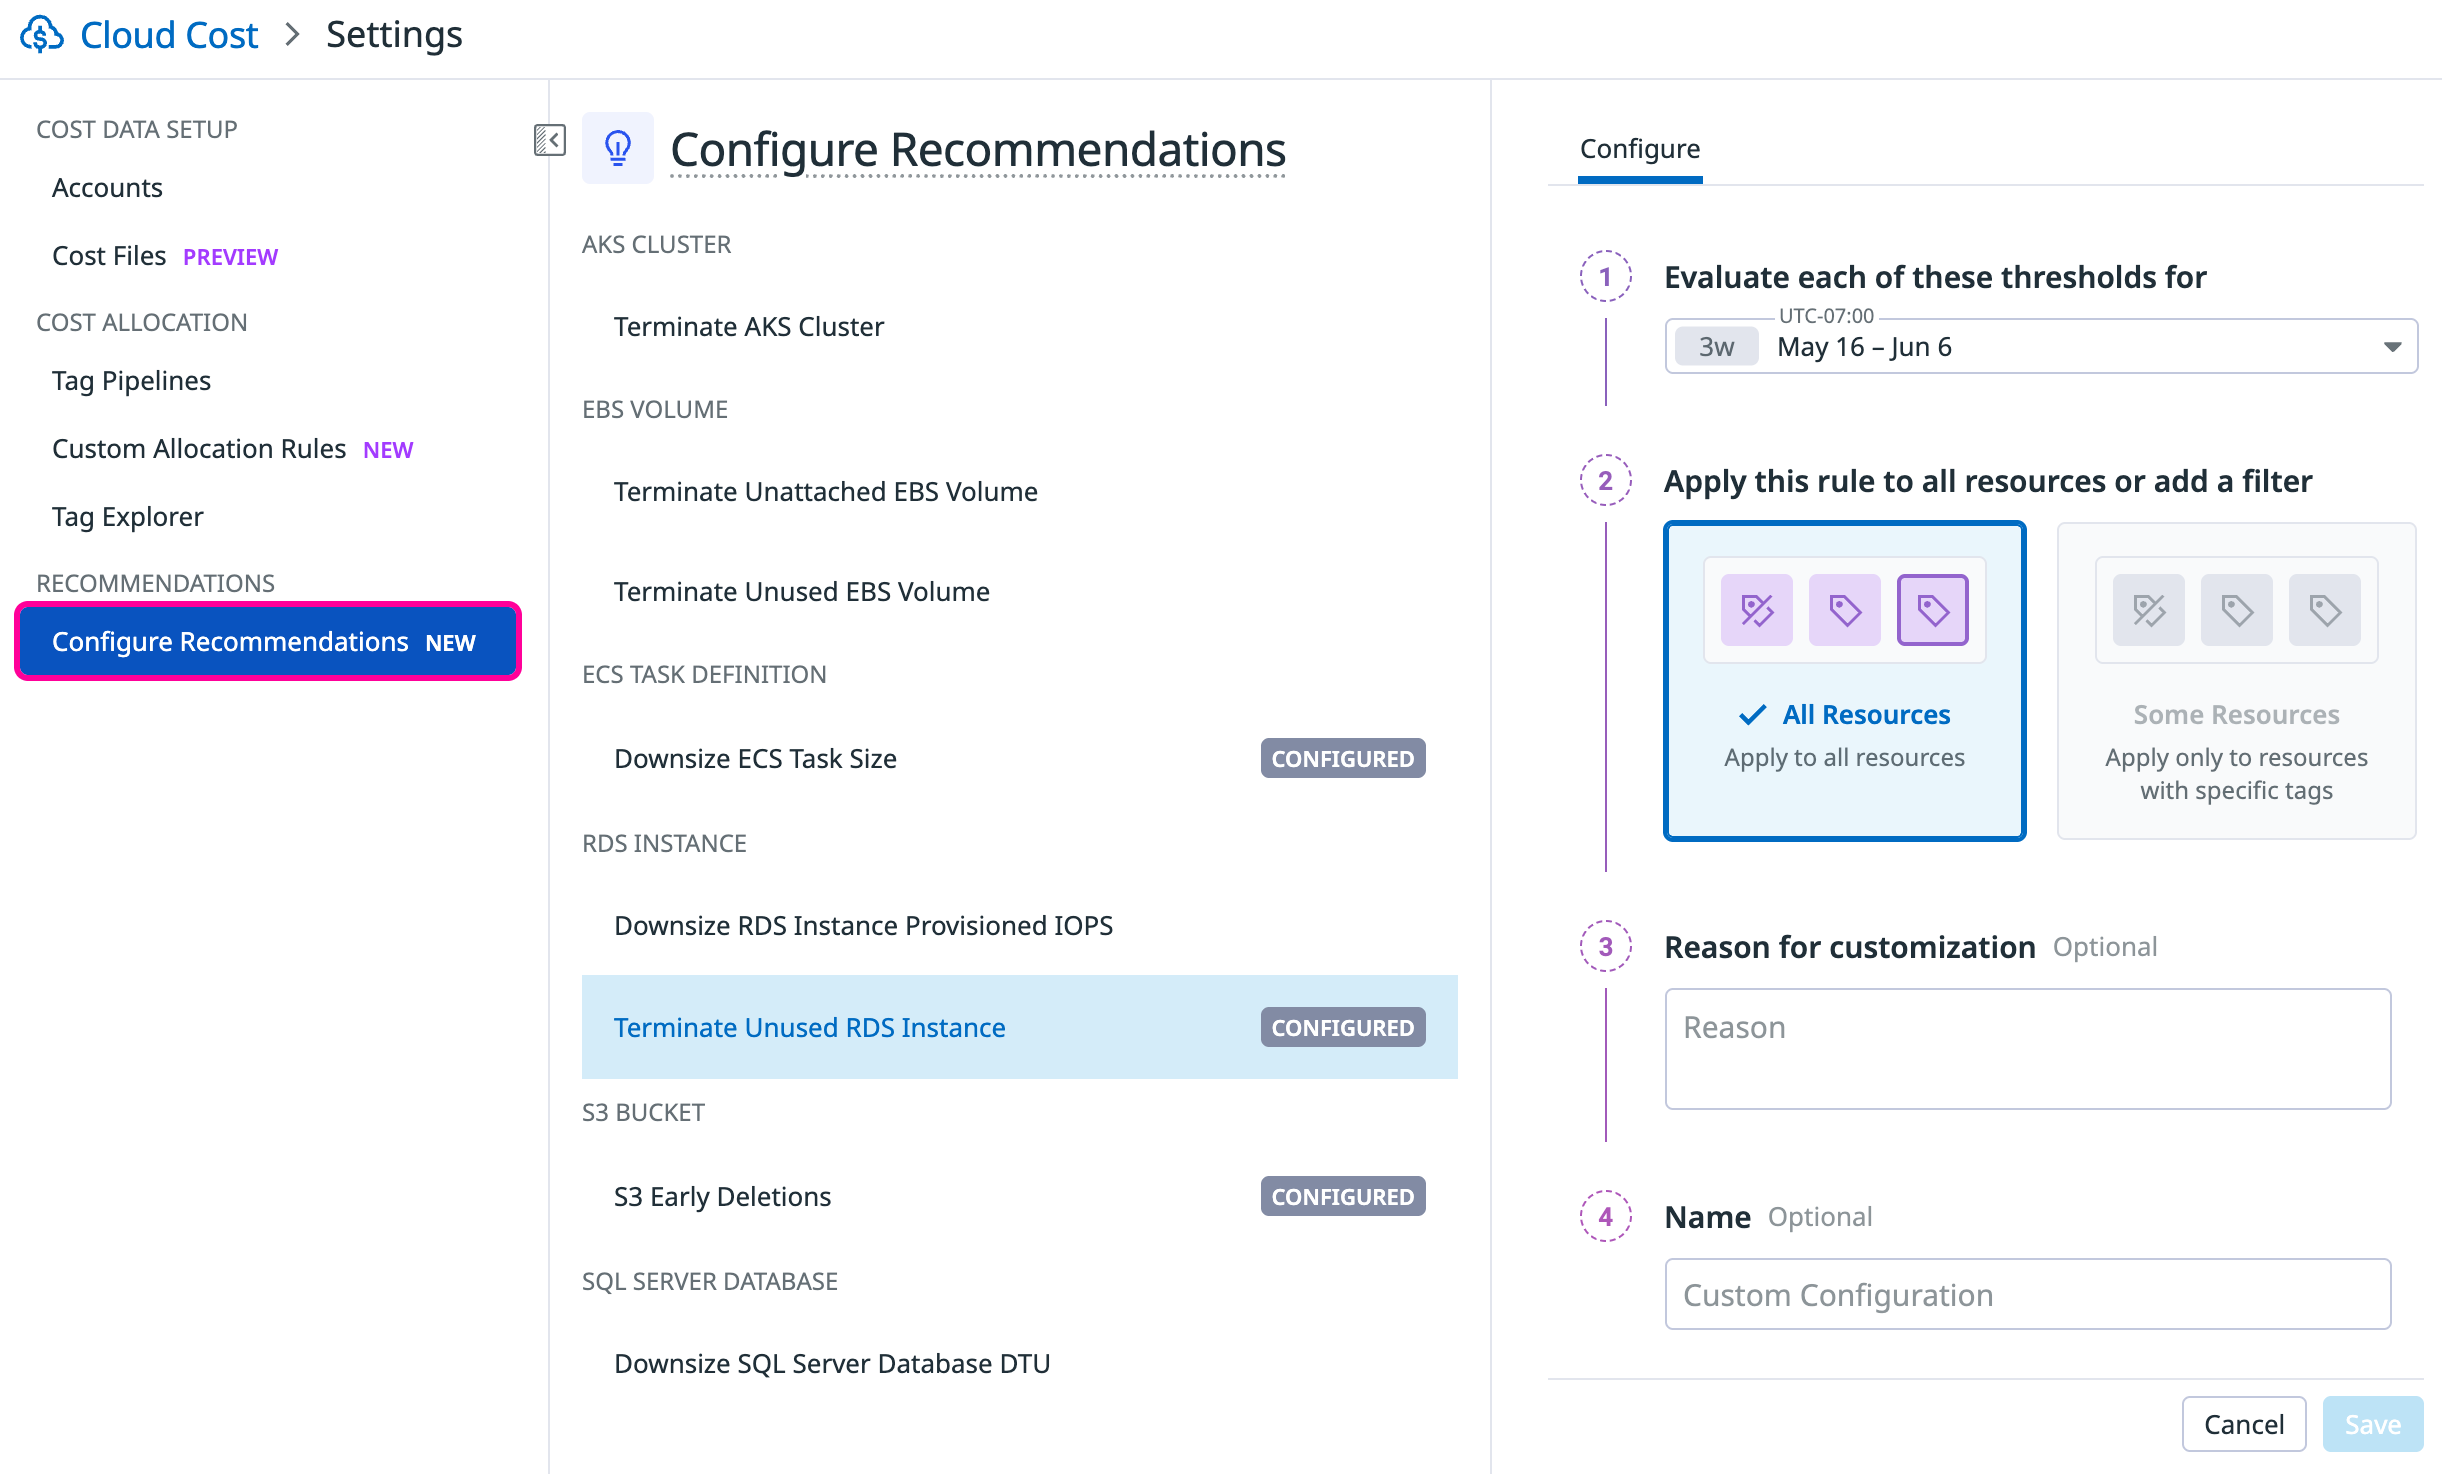
Task: Click the highlighted purple tag icon
Action: click(1932, 610)
